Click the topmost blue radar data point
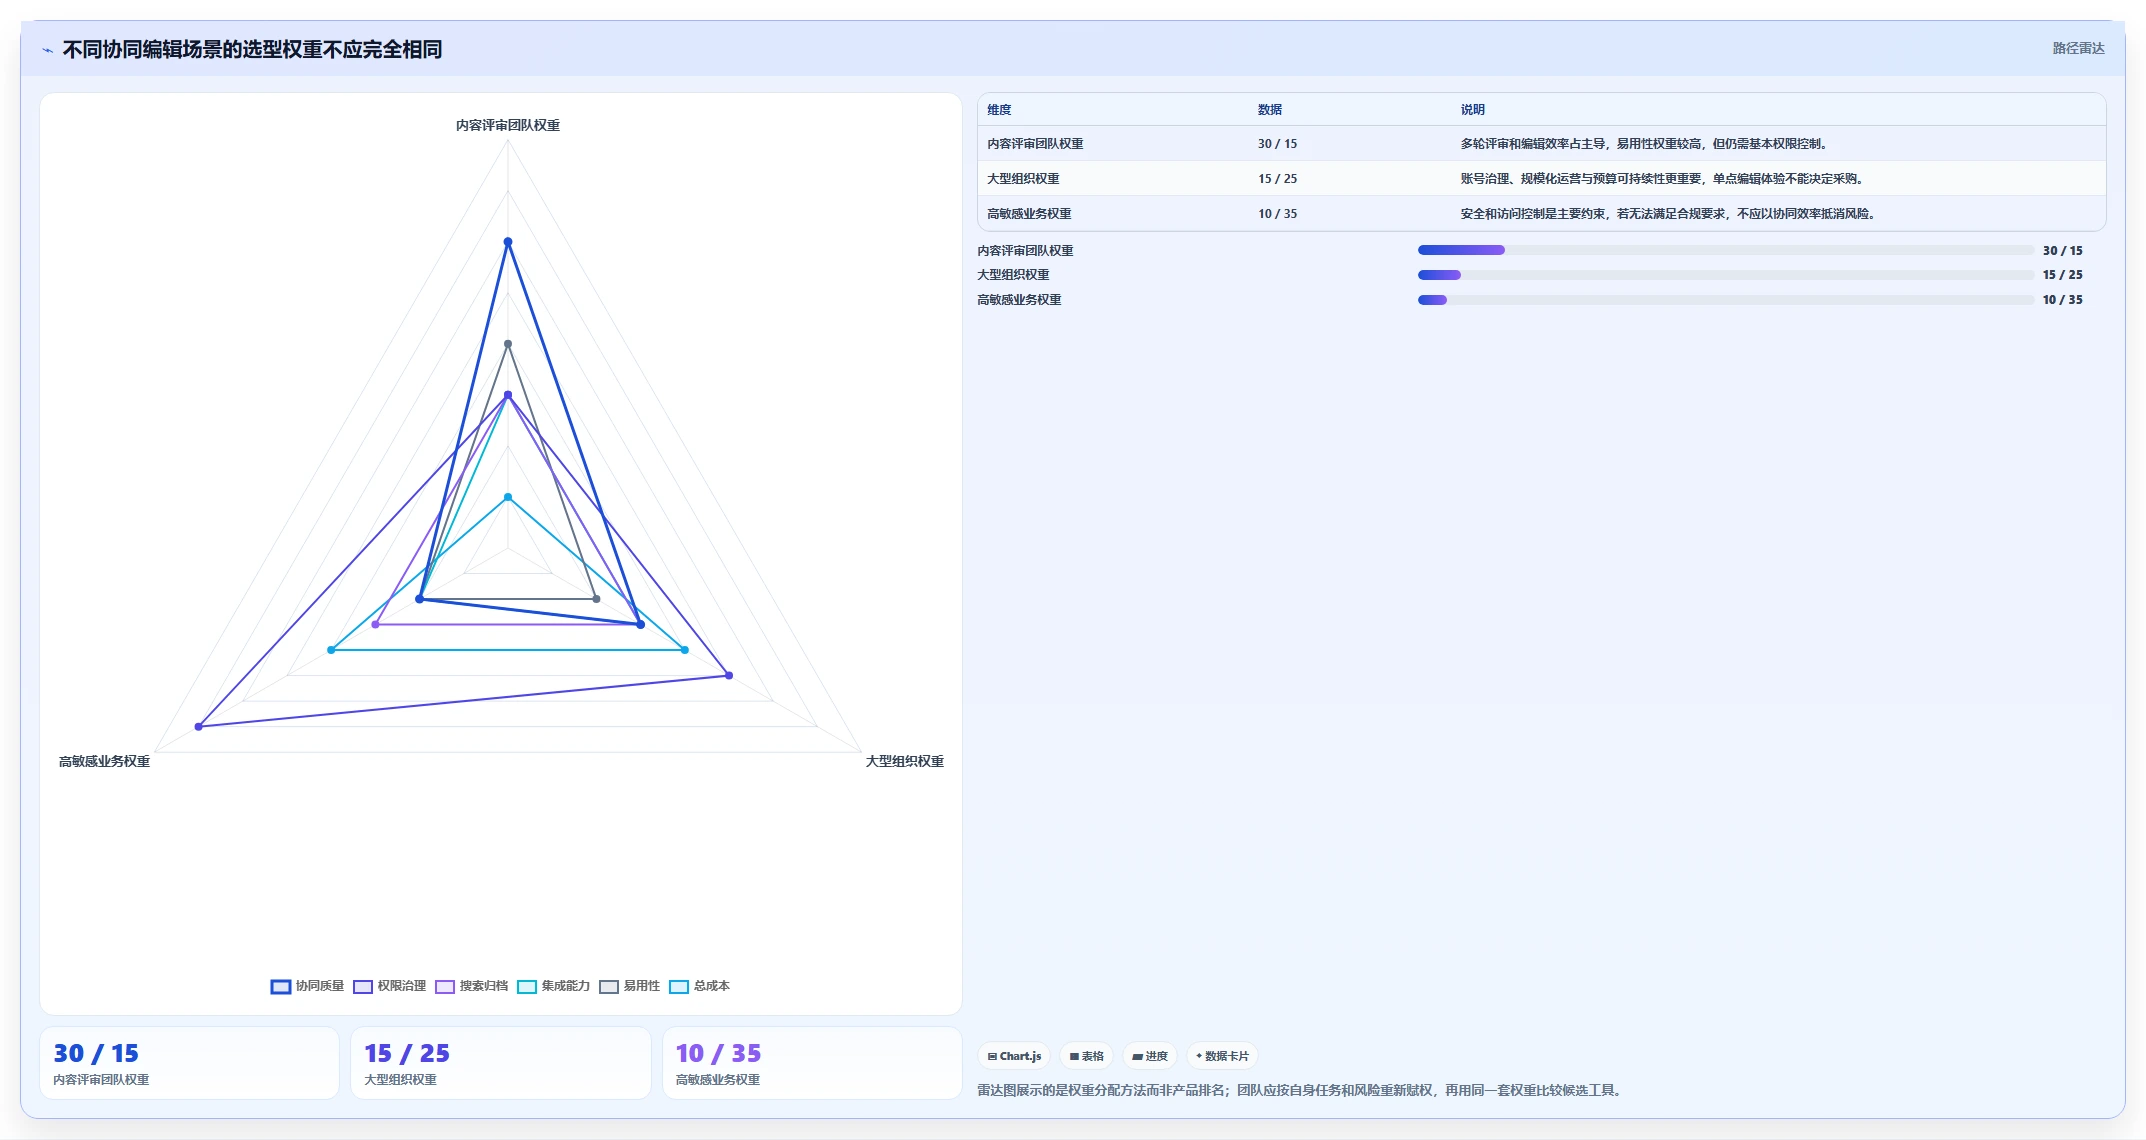 pos(508,242)
